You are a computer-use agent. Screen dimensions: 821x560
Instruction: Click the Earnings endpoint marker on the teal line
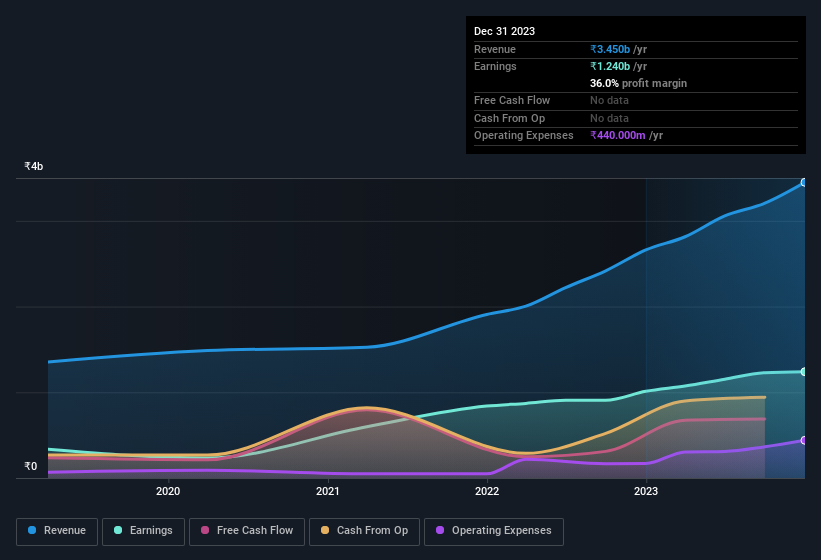[x=804, y=372]
